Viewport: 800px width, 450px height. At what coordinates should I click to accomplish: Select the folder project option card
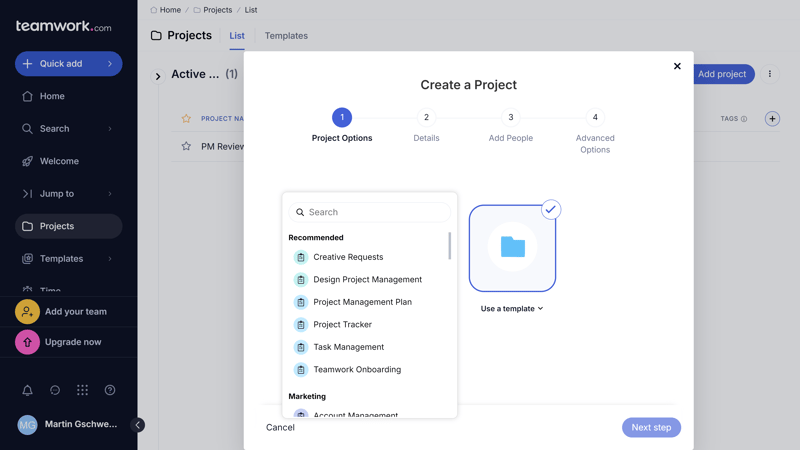point(512,248)
